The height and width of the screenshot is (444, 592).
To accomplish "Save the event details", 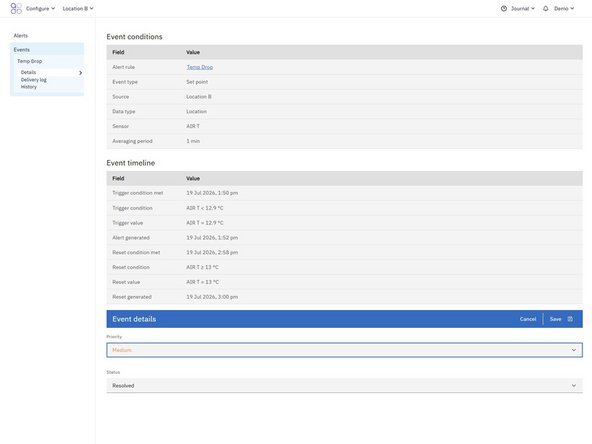I will tap(555, 319).
